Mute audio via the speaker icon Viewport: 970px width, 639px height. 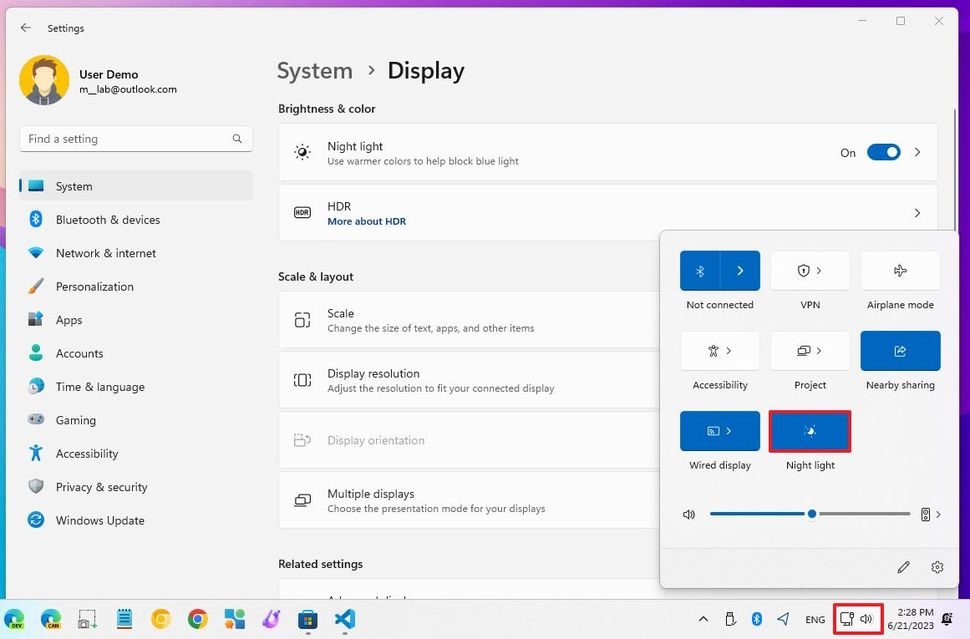click(x=688, y=514)
